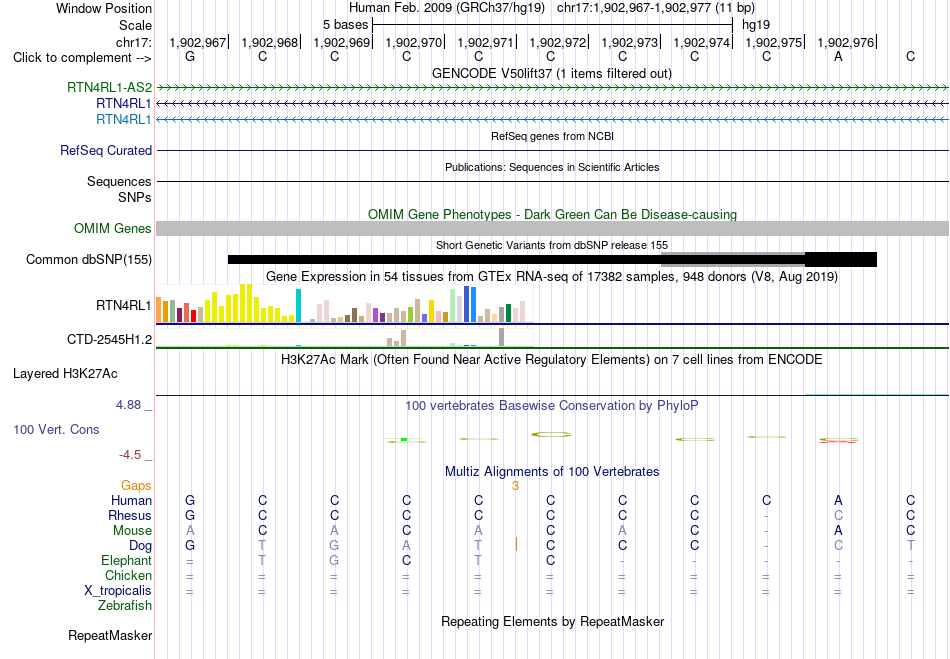
Task: Select the light-blue RTN4RL1 gene label
Action: pyautogui.click(x=124, y=119)
